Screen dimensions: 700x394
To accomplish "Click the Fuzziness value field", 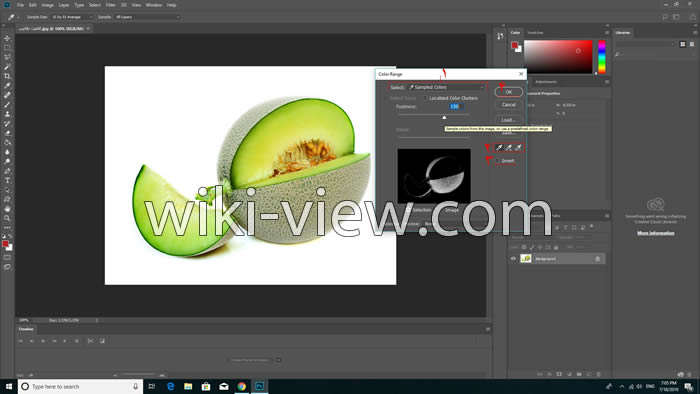I will tap(456, 107).
